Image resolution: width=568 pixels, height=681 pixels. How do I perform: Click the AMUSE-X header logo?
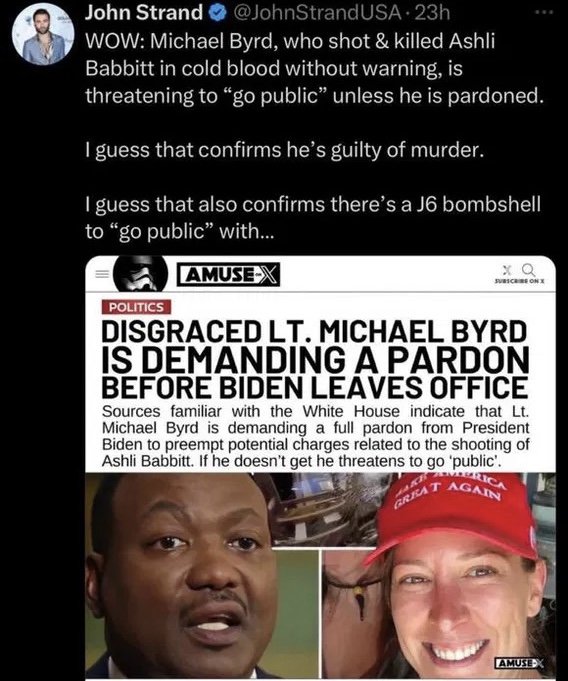click(228, 274)
